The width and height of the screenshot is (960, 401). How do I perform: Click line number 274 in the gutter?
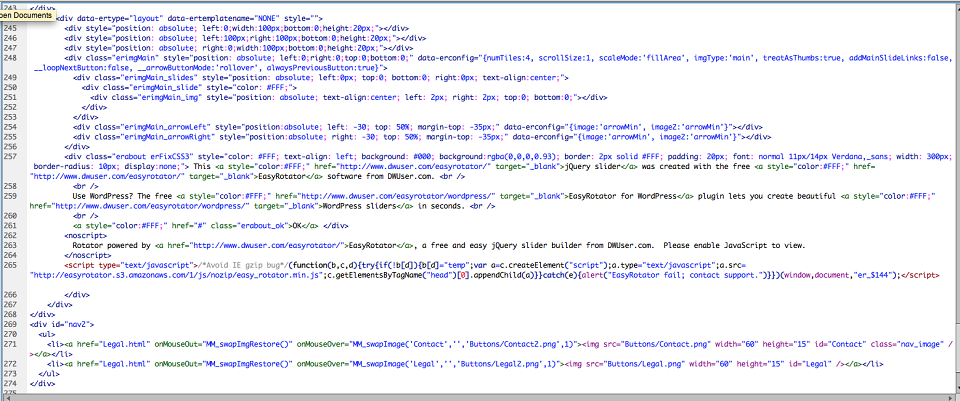coord(10,384)
